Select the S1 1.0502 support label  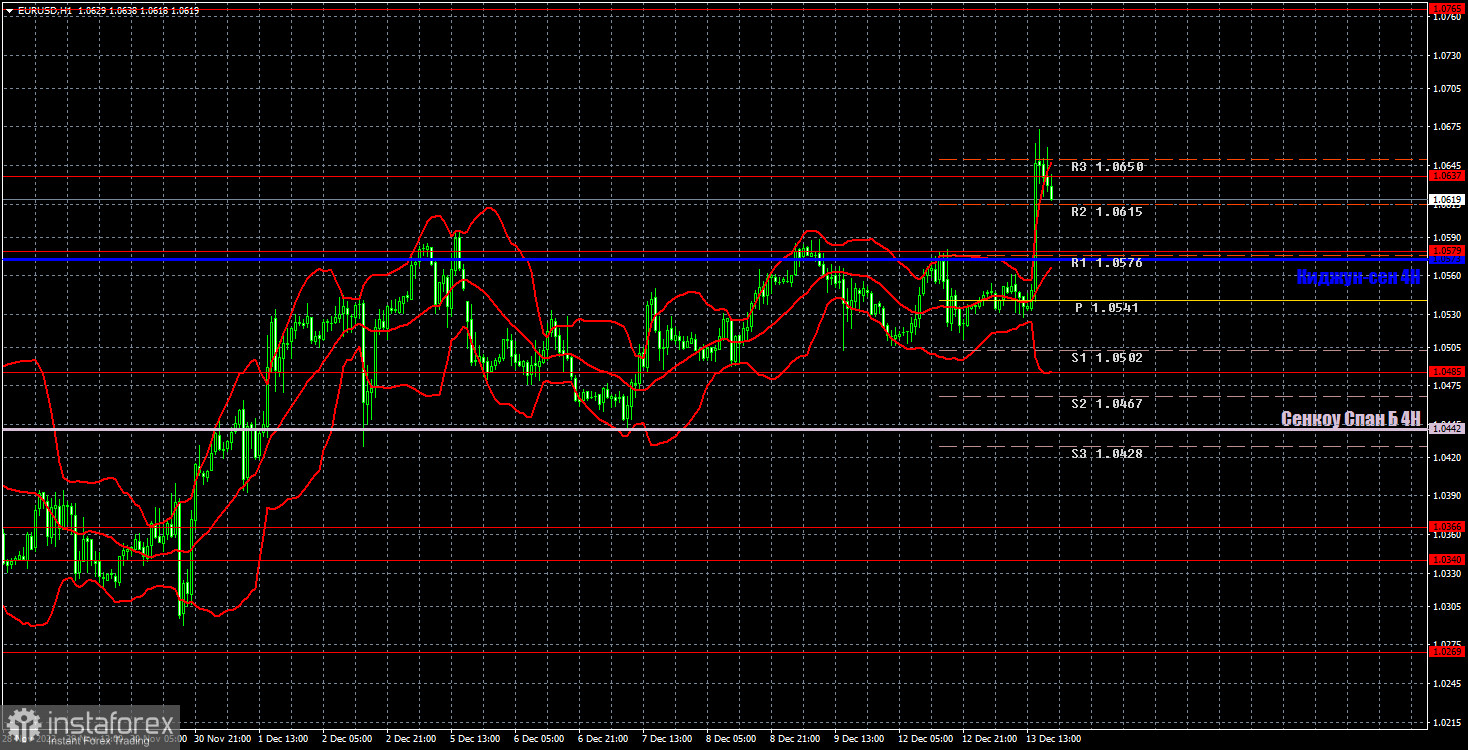(x=1107, y=357)
